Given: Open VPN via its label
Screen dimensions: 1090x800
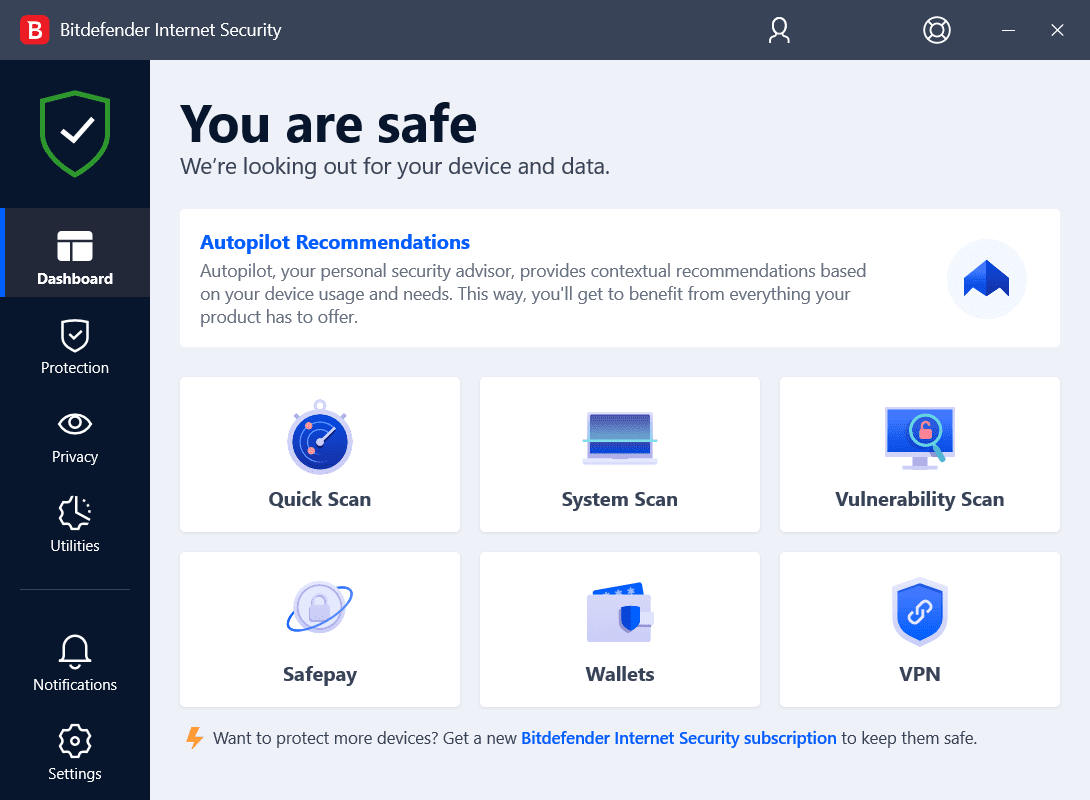Looking at the screenshot, I should [920, 674].
